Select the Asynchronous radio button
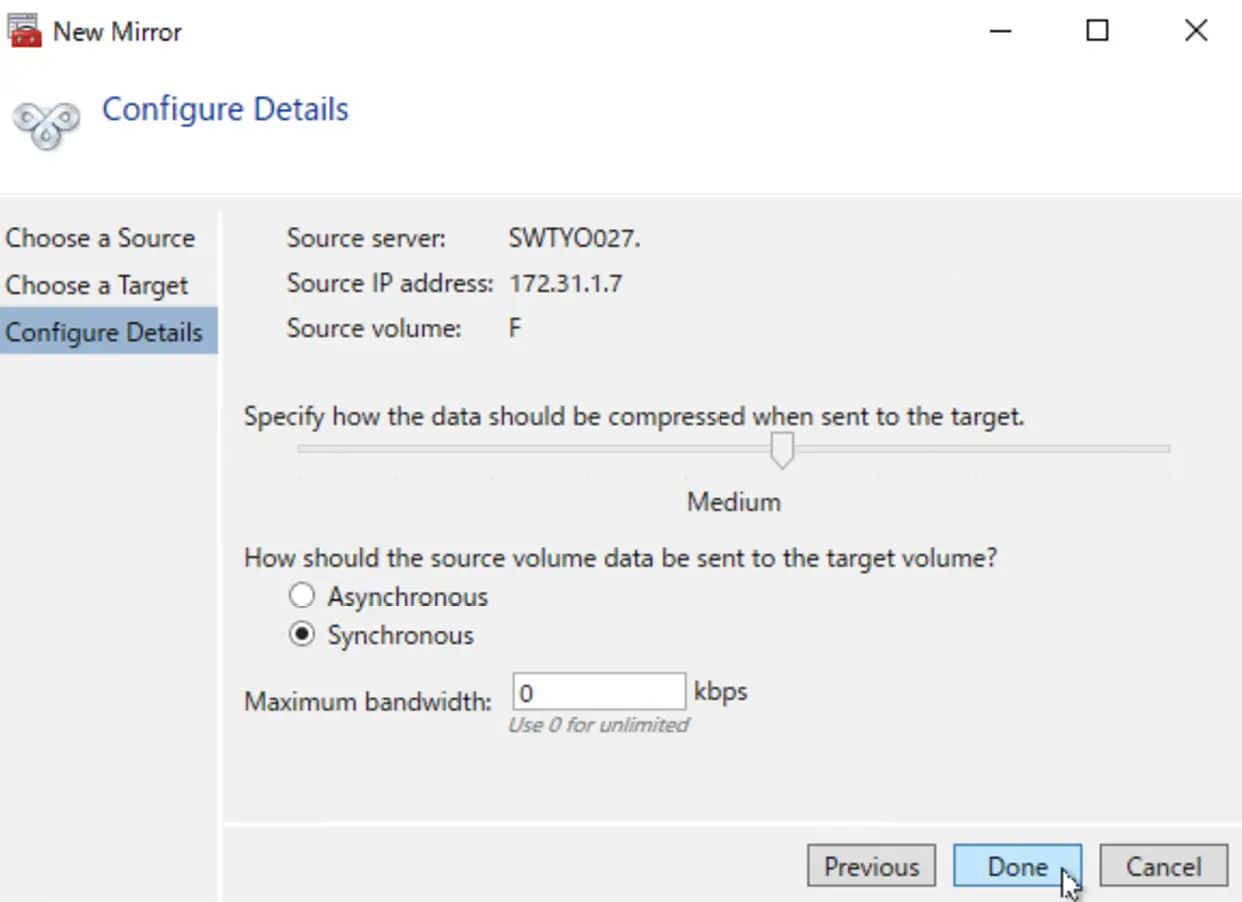 [302, 596]
